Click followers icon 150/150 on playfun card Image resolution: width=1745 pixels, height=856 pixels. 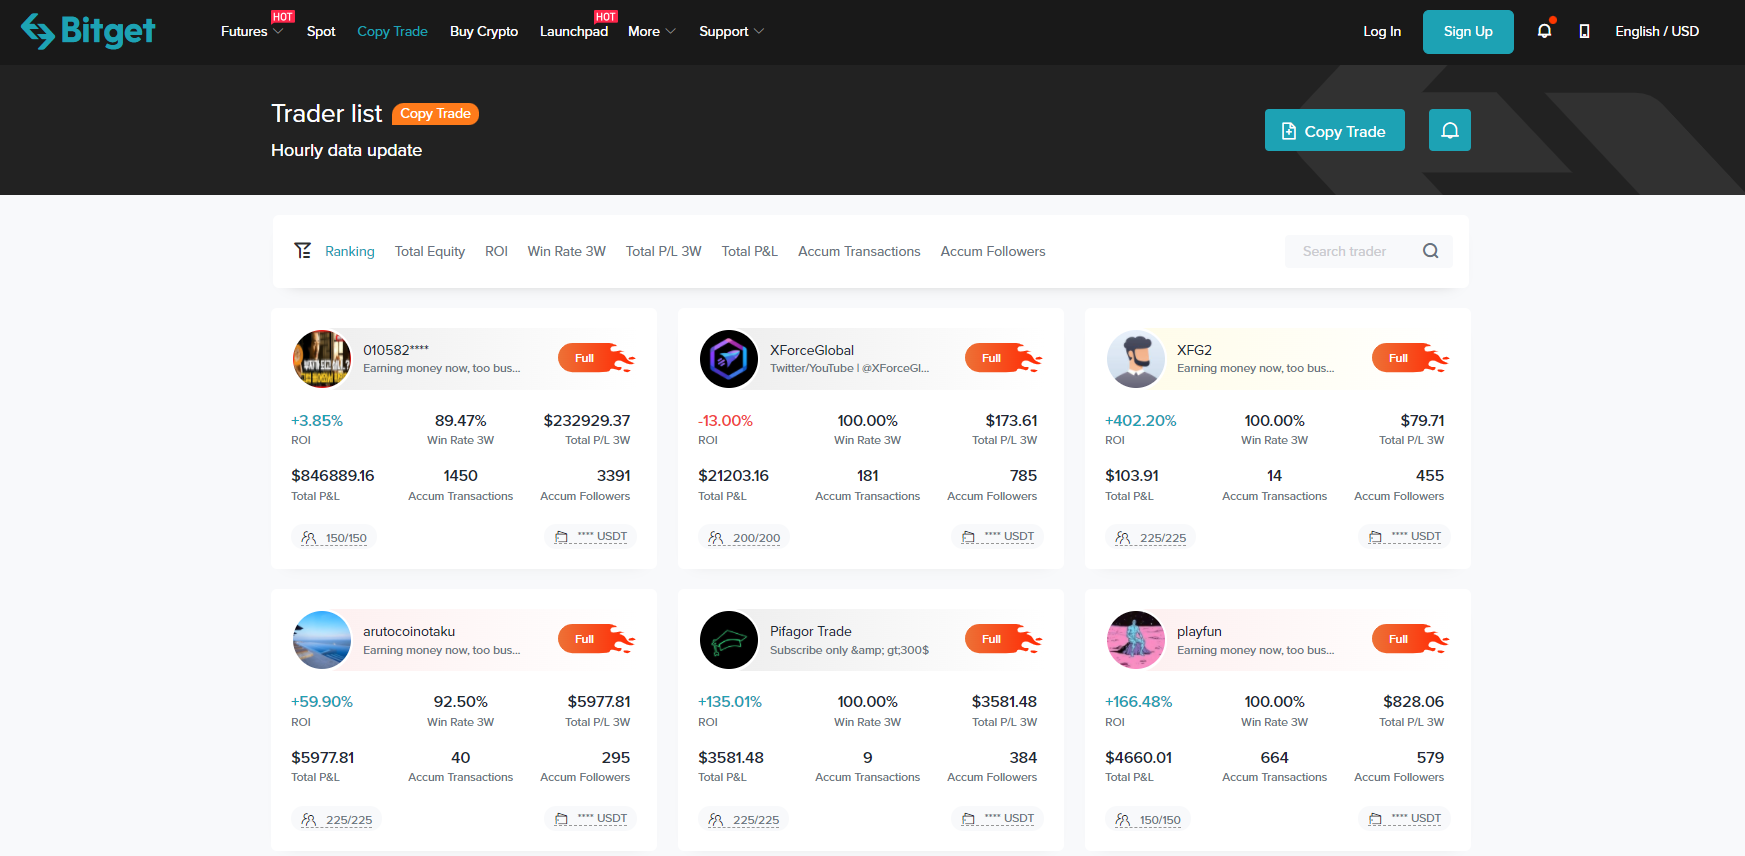pyautogui.click(x=1123, y=820)
